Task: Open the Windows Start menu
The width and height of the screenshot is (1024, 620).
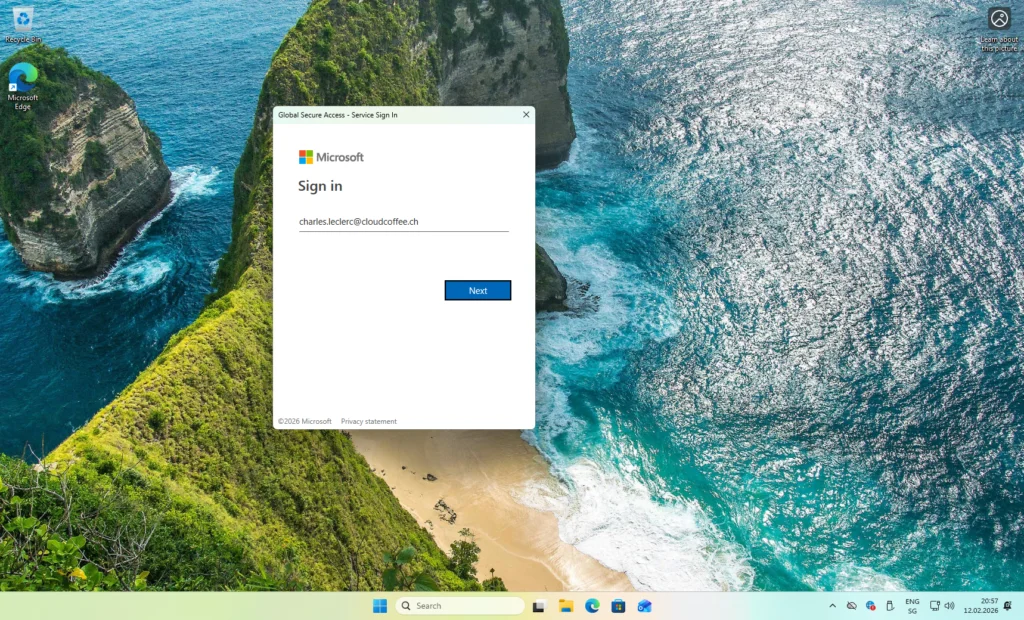Action: (x=380, y=606)
